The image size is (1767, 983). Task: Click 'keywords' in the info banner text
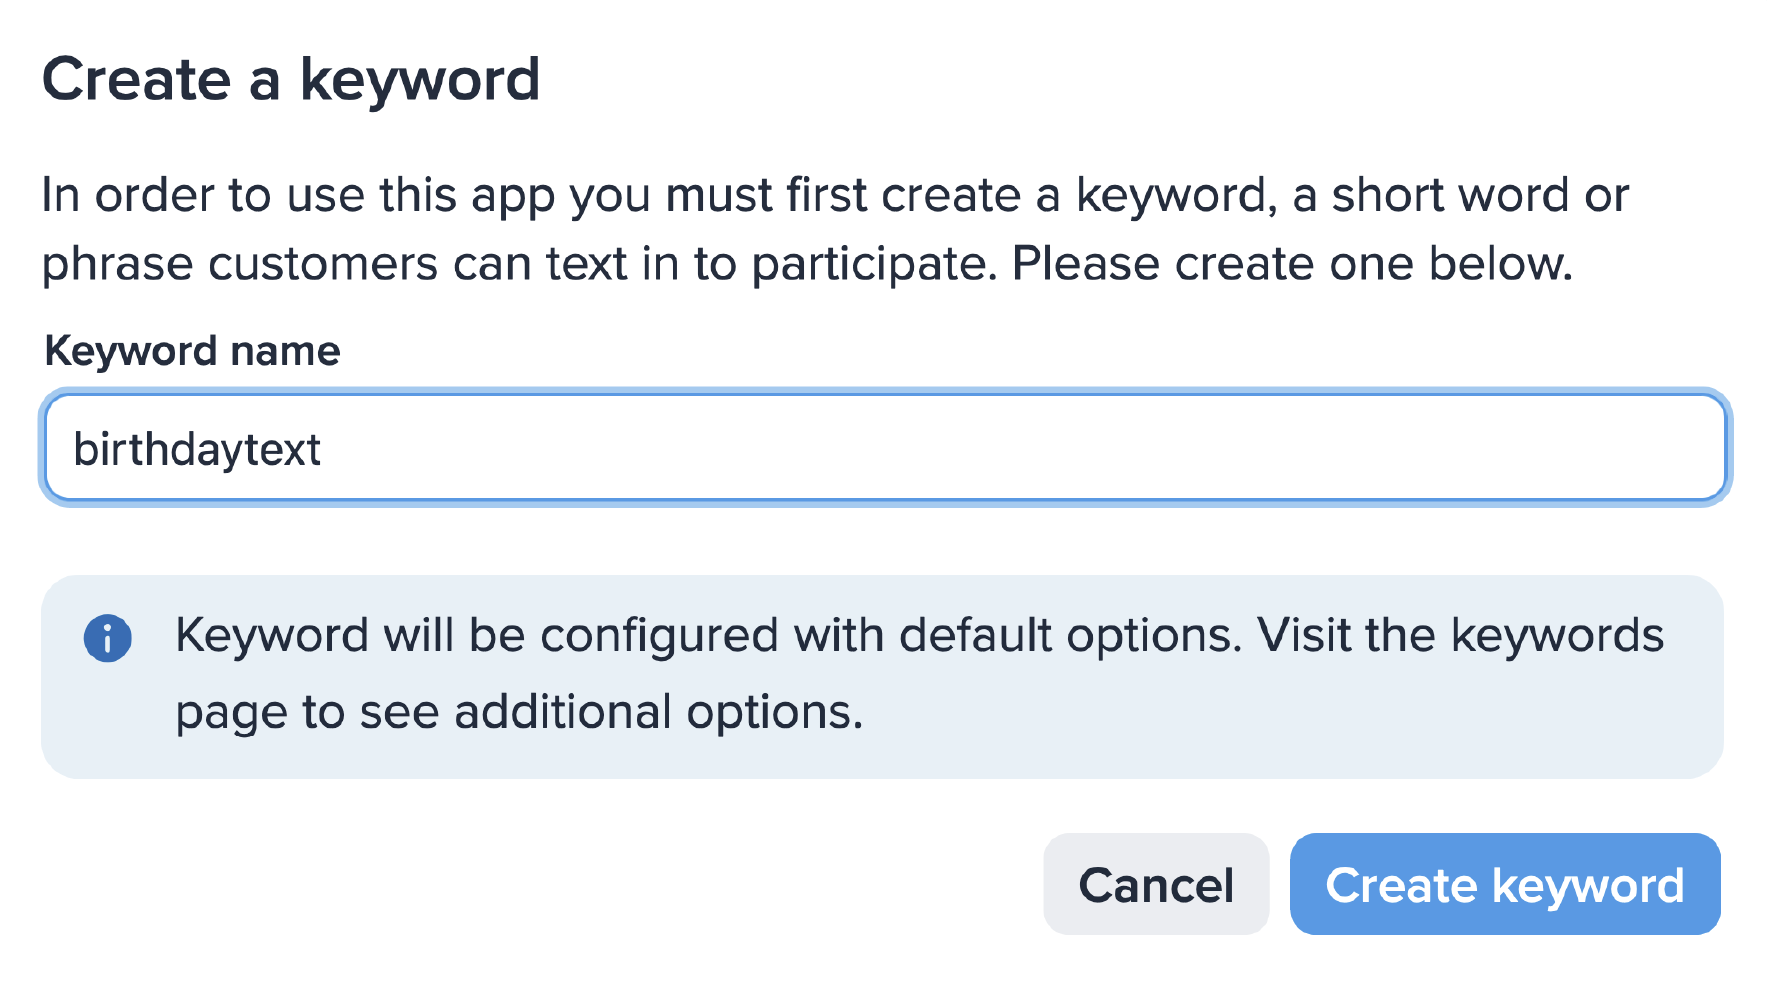[1557, 635]
